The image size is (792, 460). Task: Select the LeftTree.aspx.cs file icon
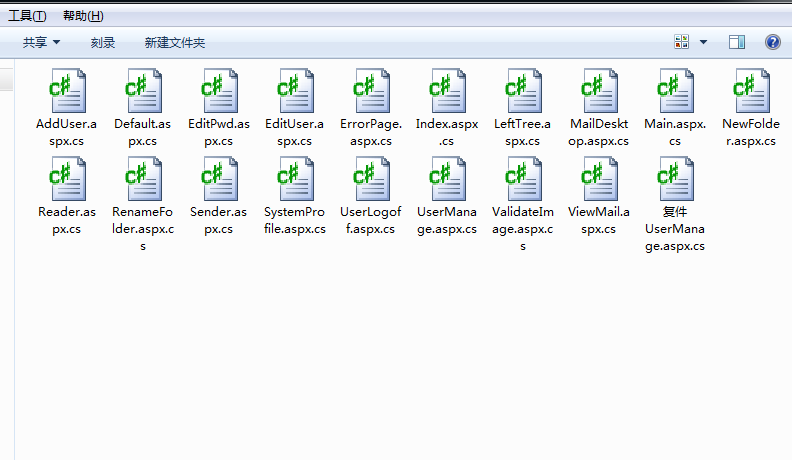pos(523,91)
